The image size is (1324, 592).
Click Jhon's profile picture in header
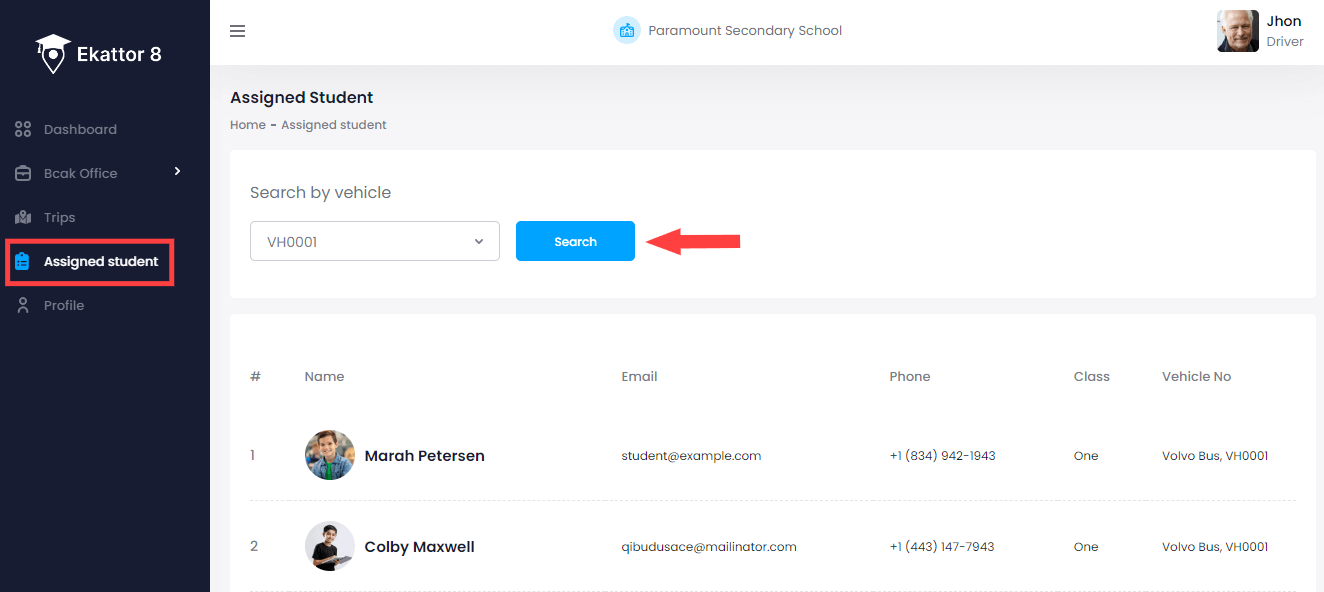coord(1237,31)
